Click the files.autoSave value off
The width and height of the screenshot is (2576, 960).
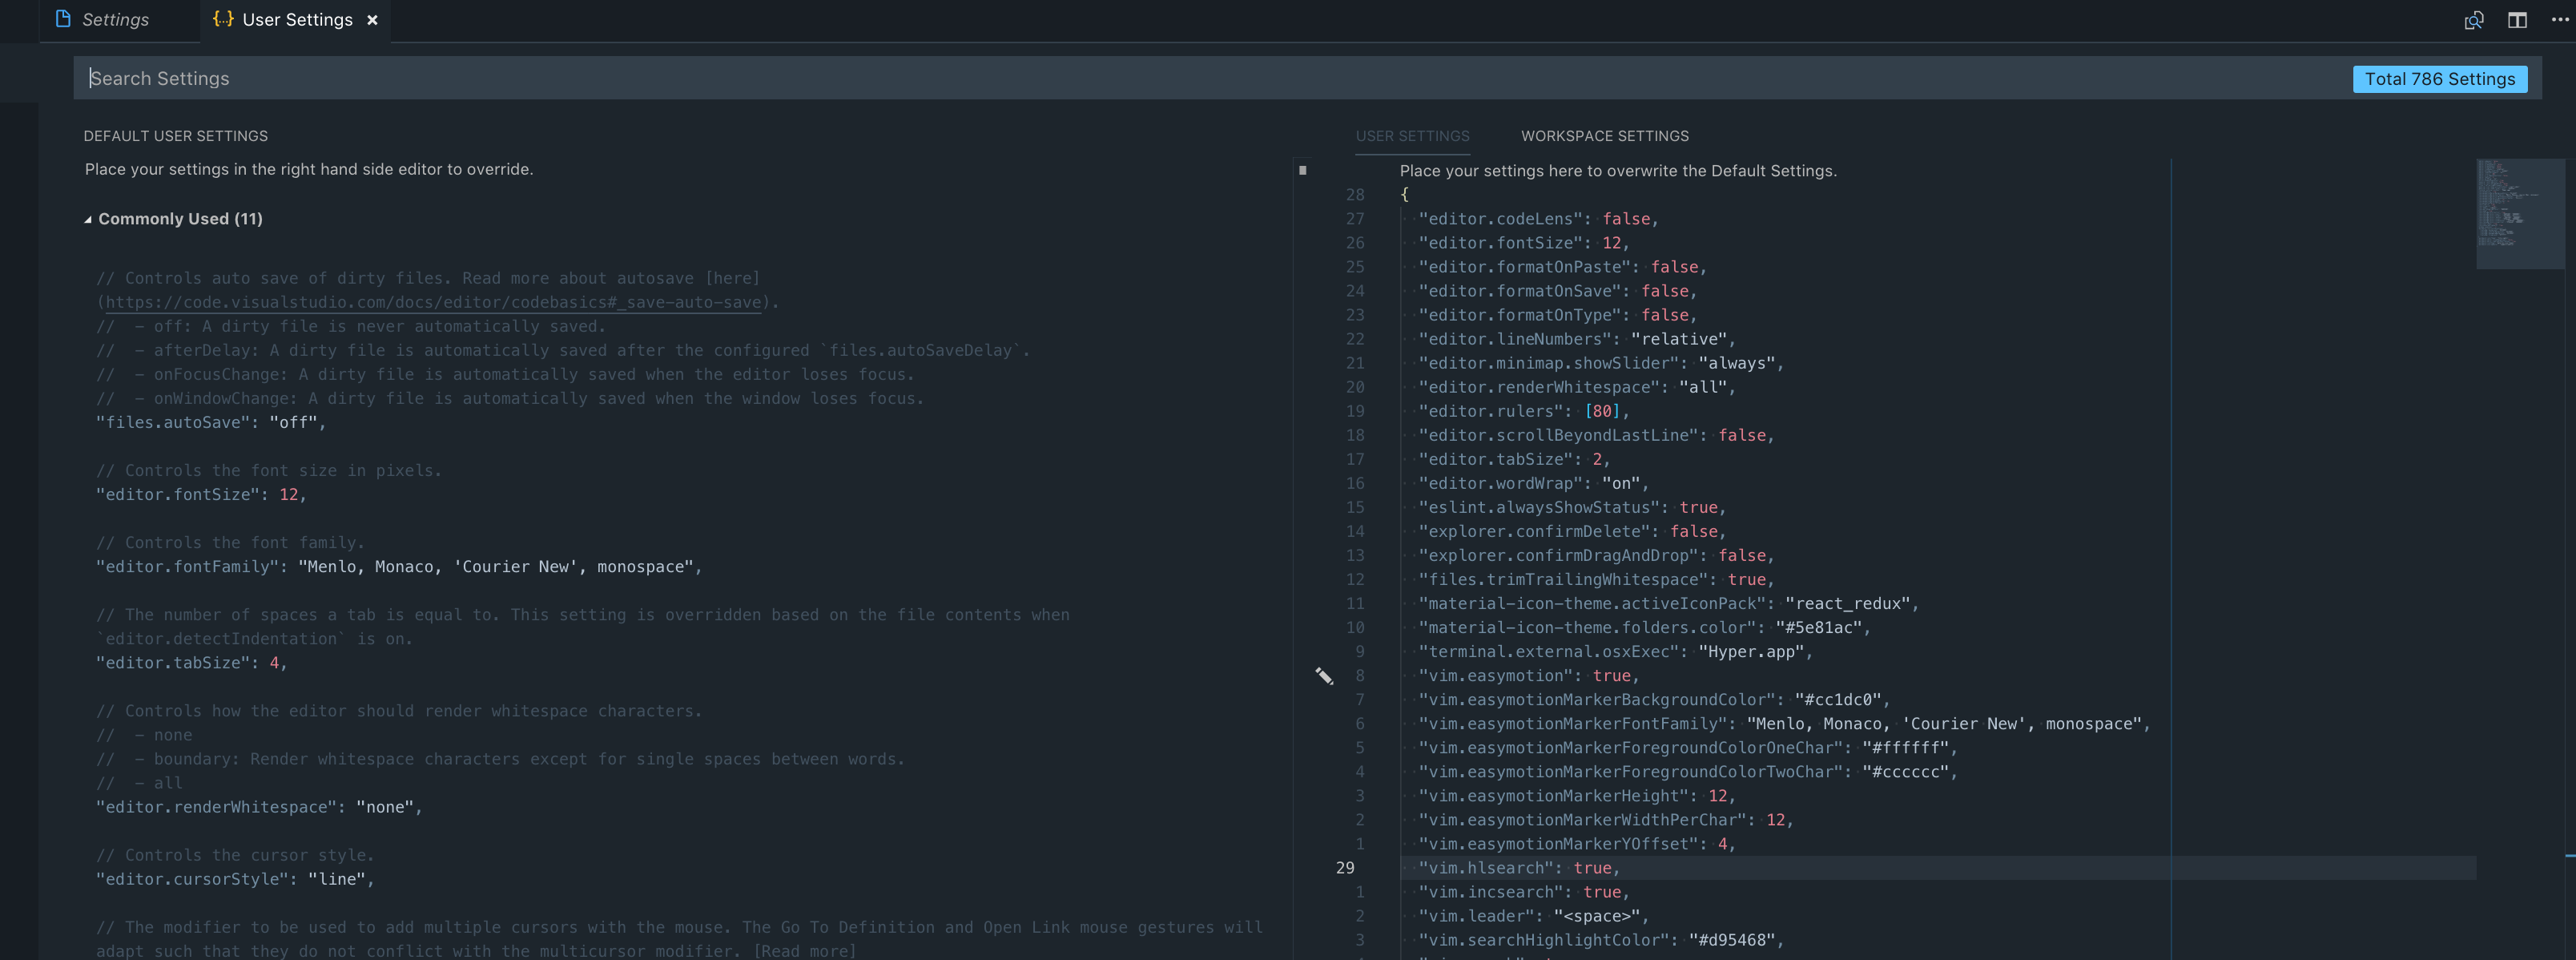tap(293, 422)
